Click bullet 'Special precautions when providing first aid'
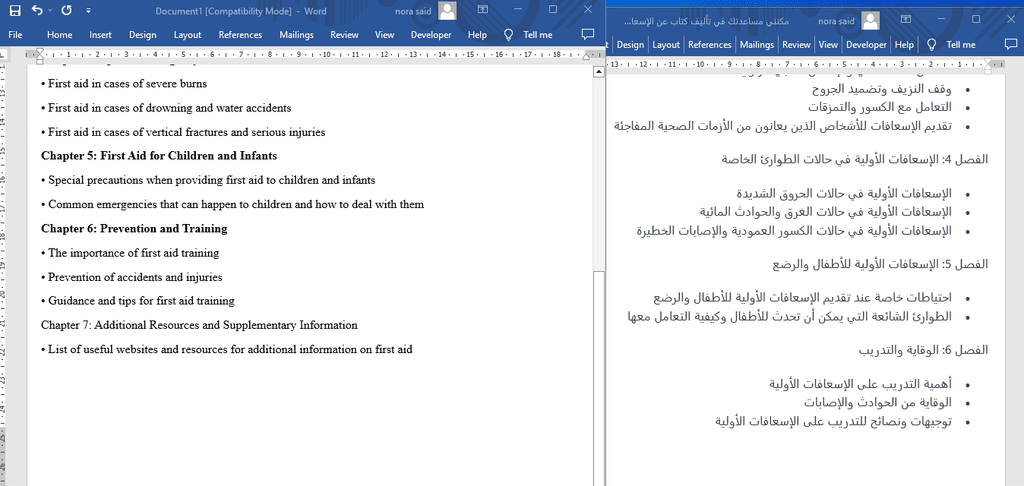 208,180
